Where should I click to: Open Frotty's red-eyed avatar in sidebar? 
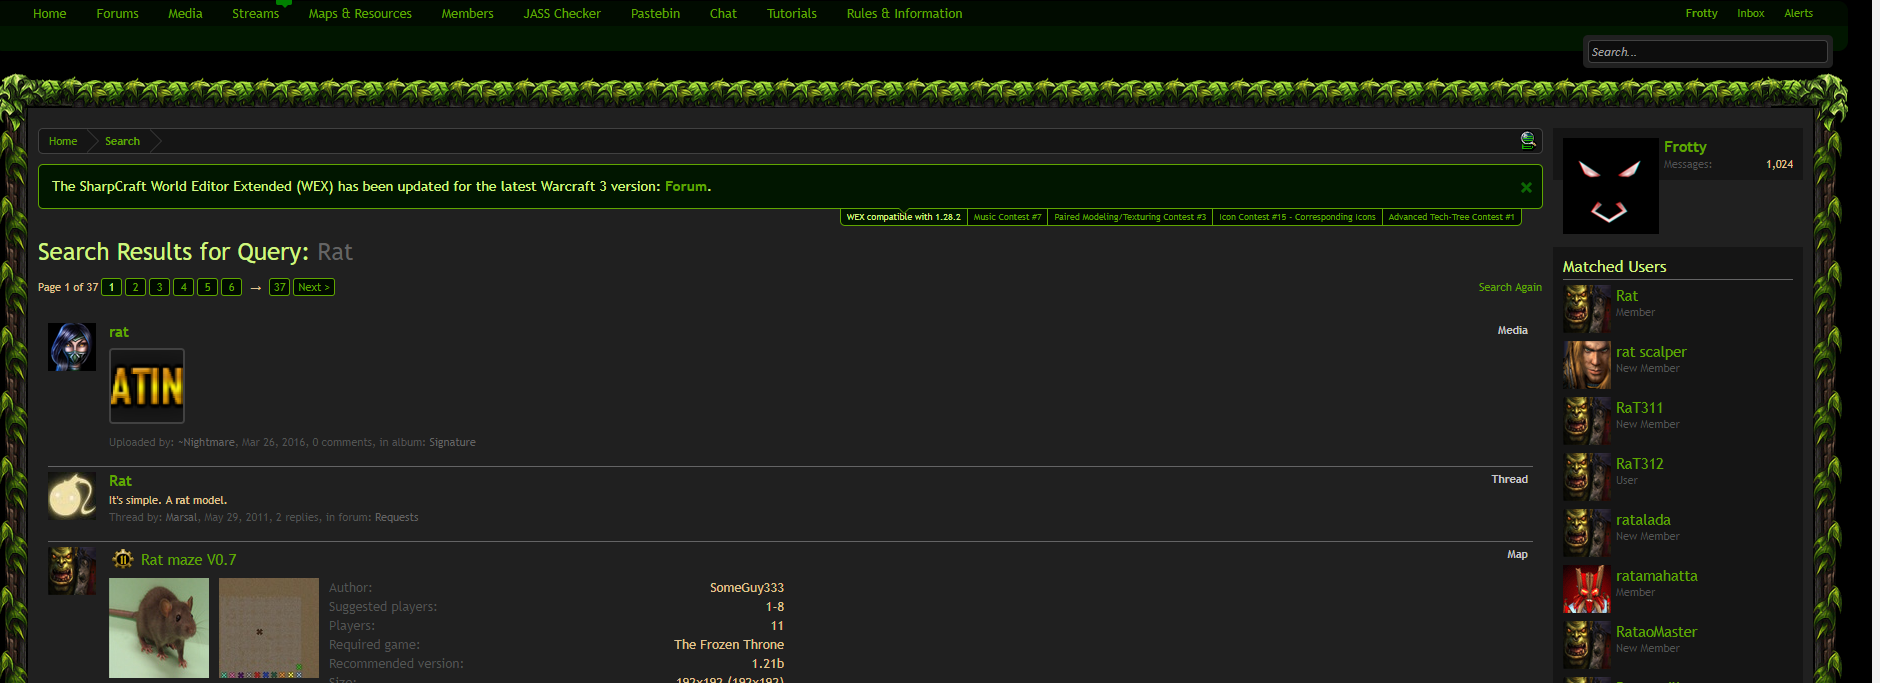pyautogui.click(x=1610, y=186)
